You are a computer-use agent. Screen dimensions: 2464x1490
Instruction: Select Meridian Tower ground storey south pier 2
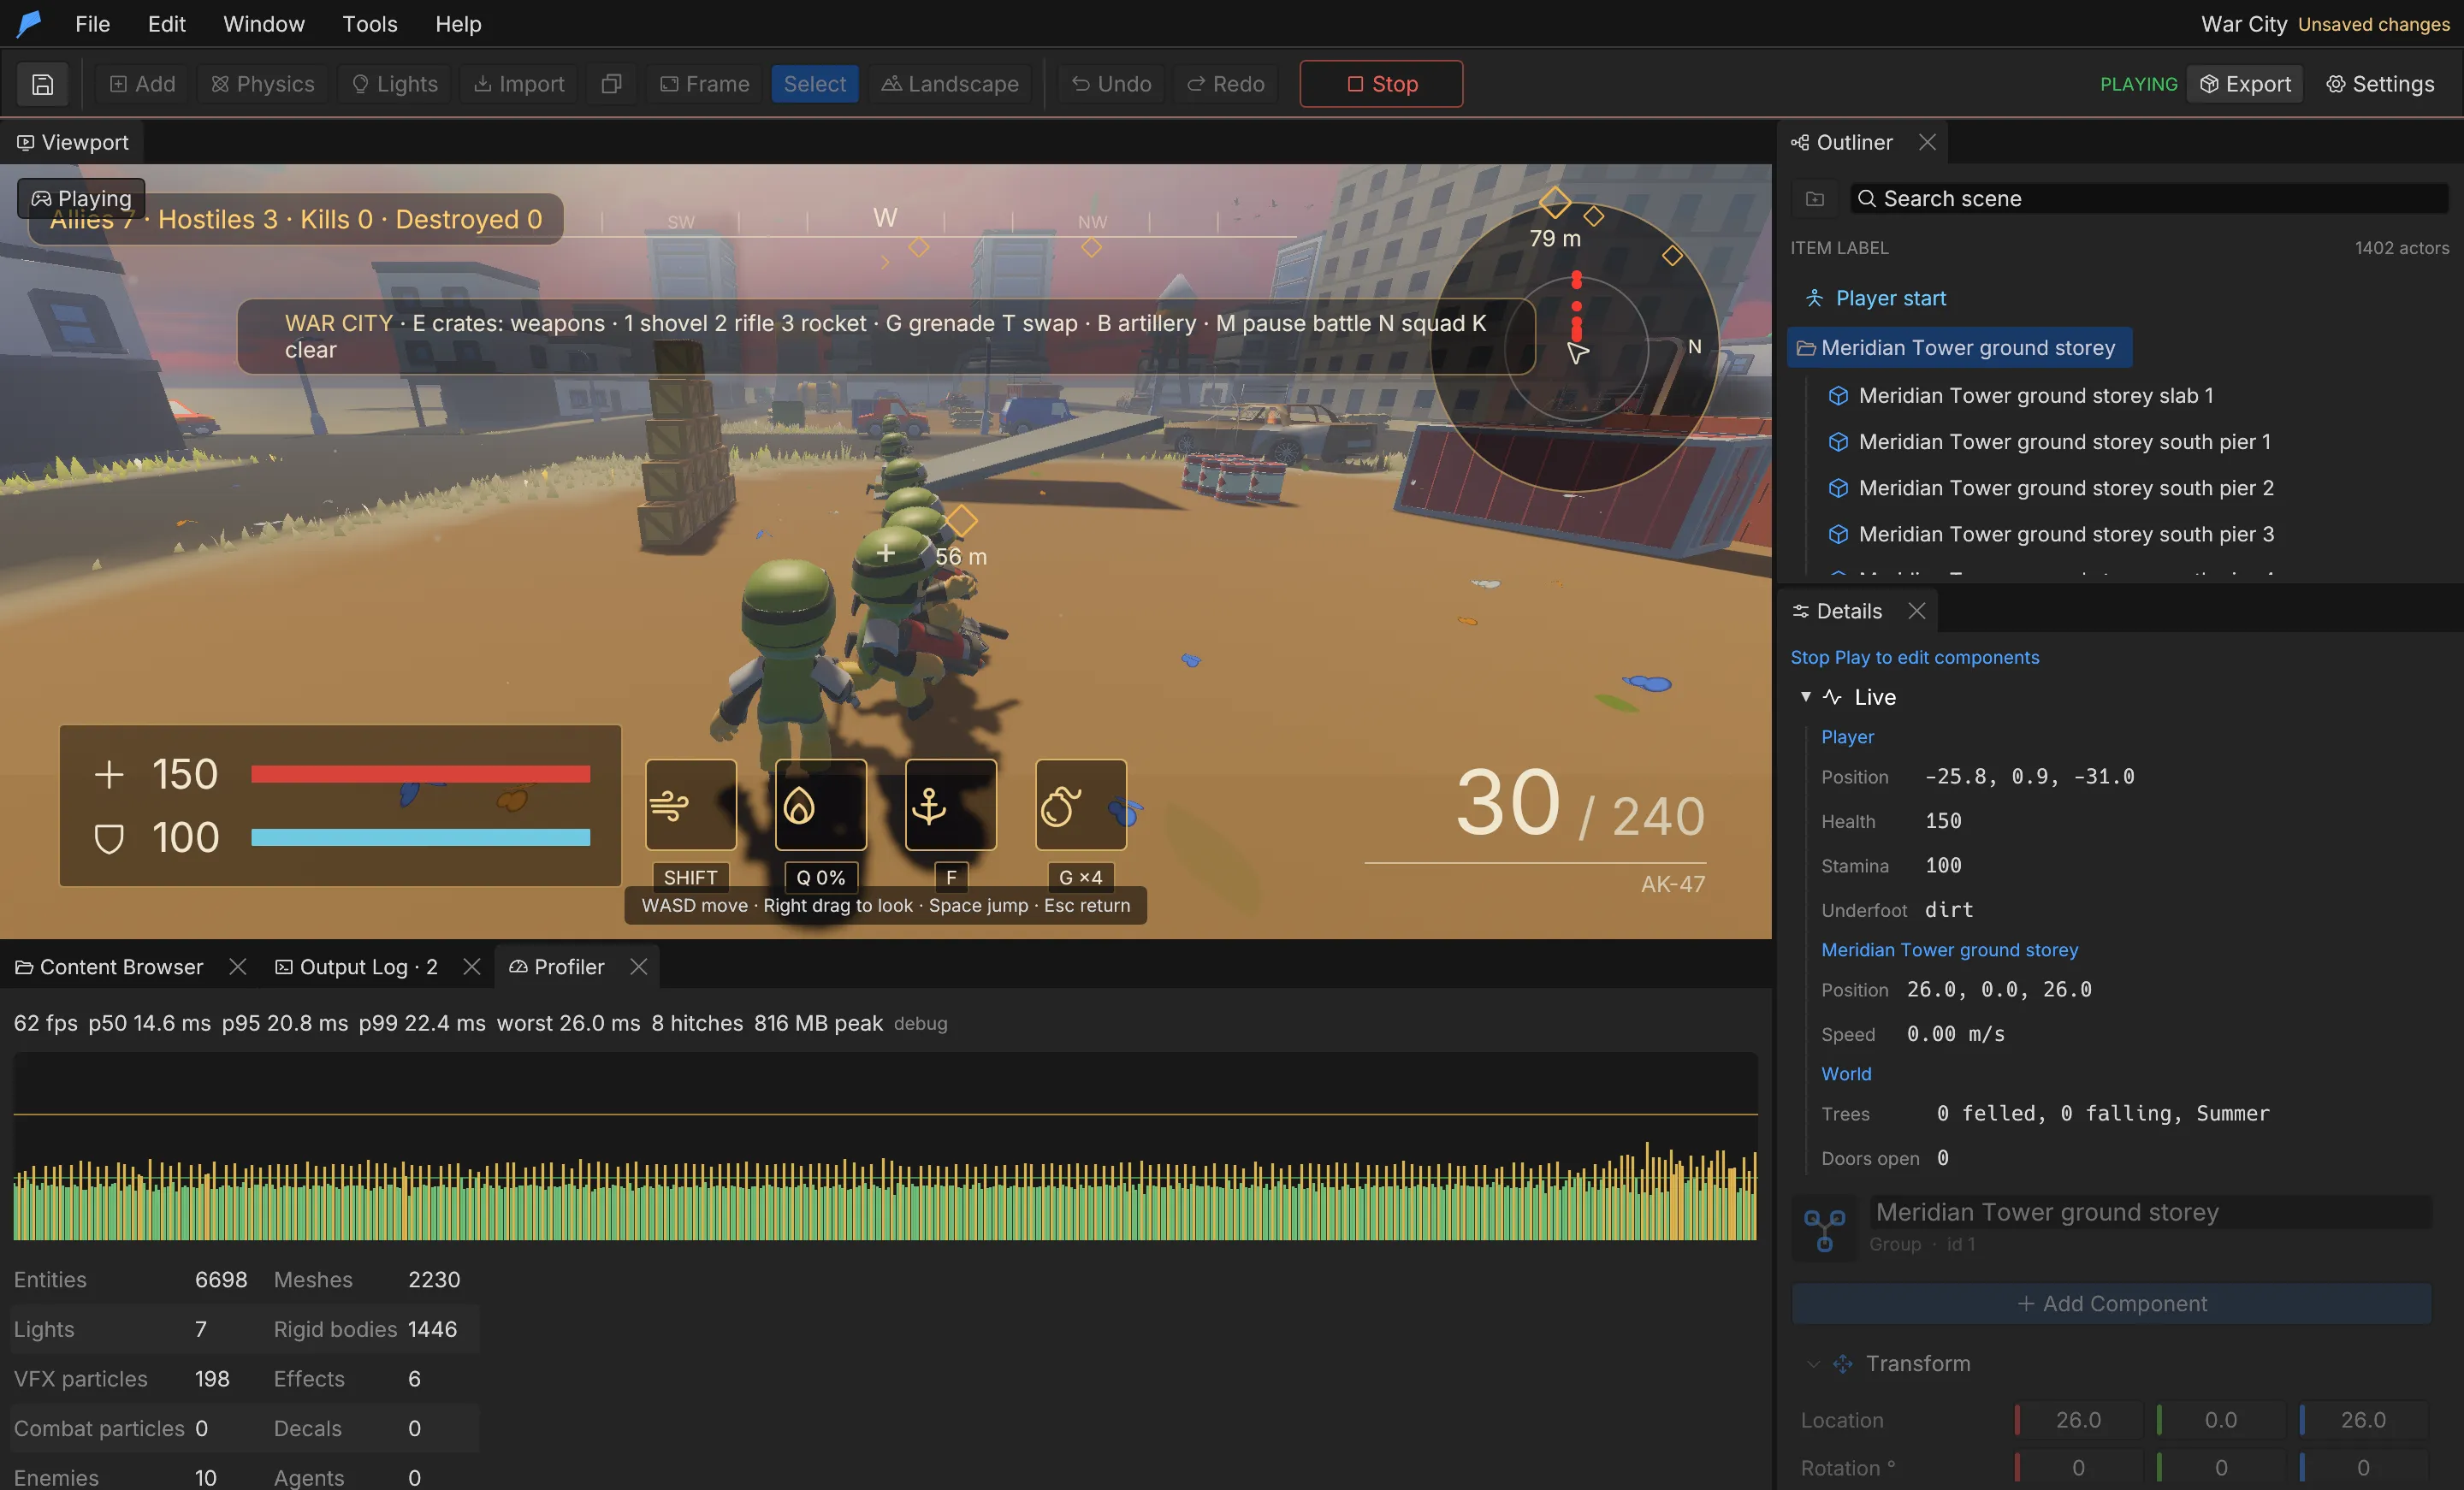[x=2065, y=488]
